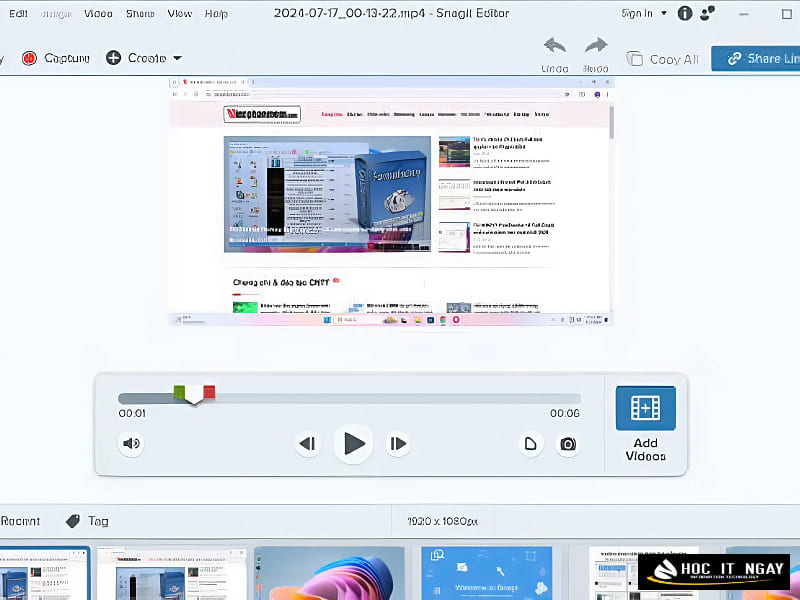Open the Edit menu
Viewport: 800px width, 600px height.
tap(18, 14)
